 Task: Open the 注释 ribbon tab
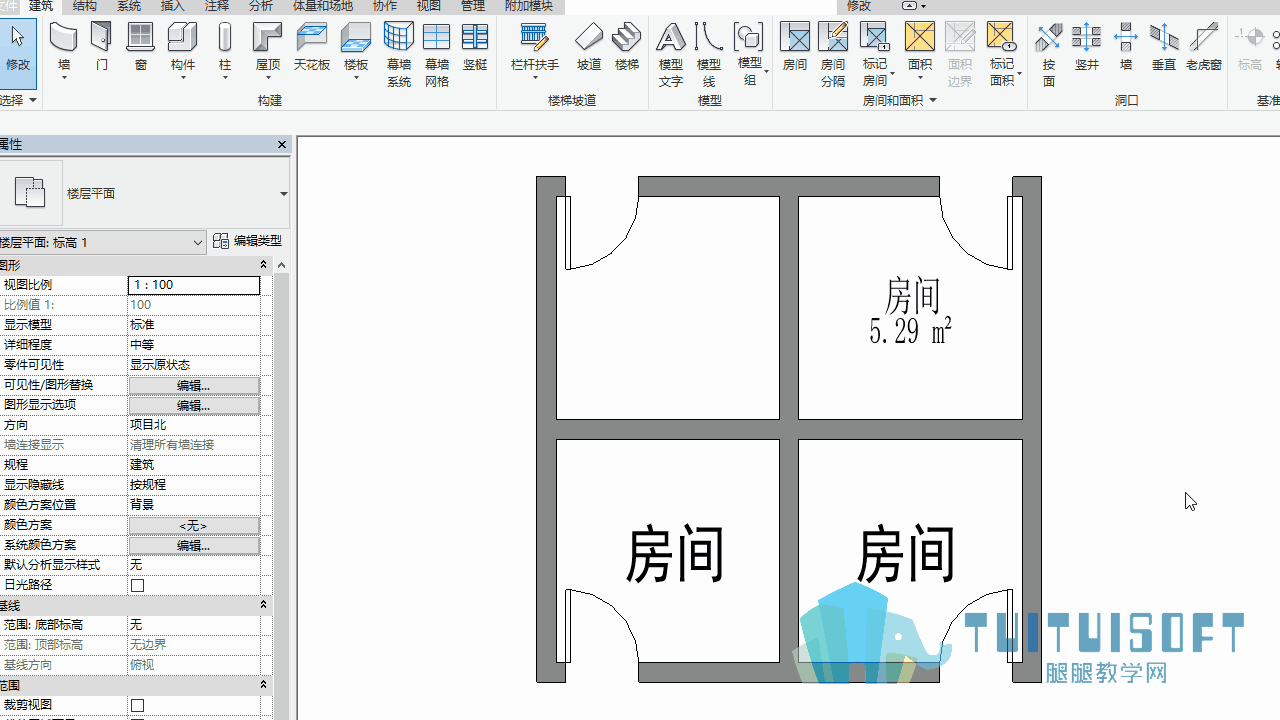217,6
